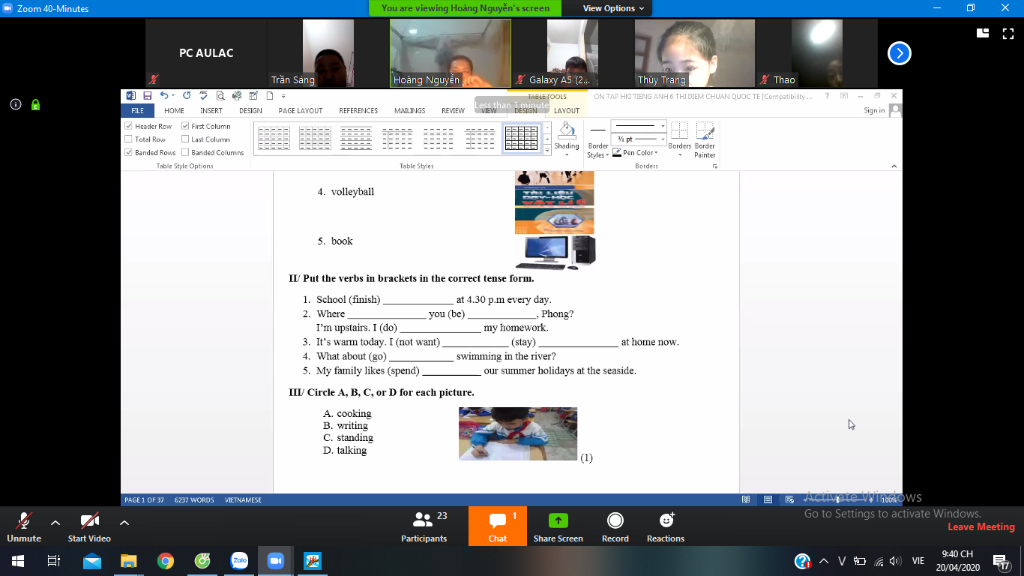Screen dimensions: 1024x576
Task: Open the Shading tool in Table Styles
Action: [566, 139]
